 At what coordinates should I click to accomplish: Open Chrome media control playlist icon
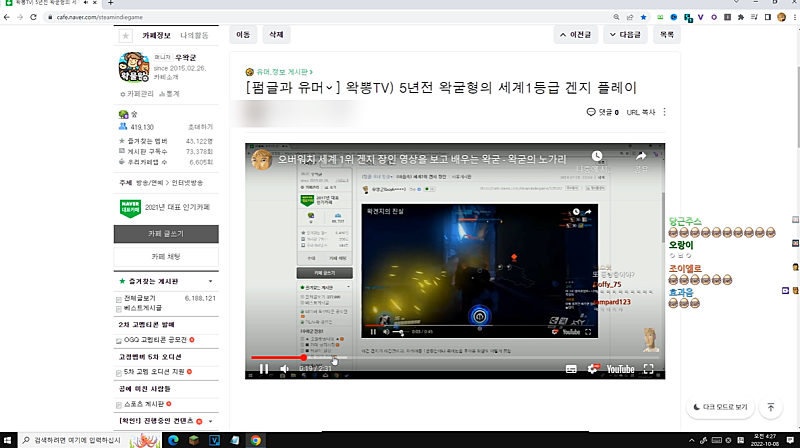coord(754,17)
